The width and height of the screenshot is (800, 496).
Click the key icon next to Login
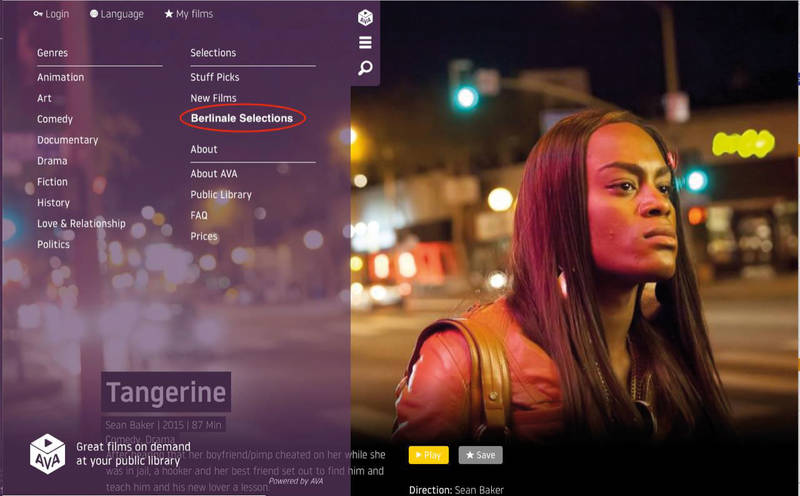tap(38, 14)
